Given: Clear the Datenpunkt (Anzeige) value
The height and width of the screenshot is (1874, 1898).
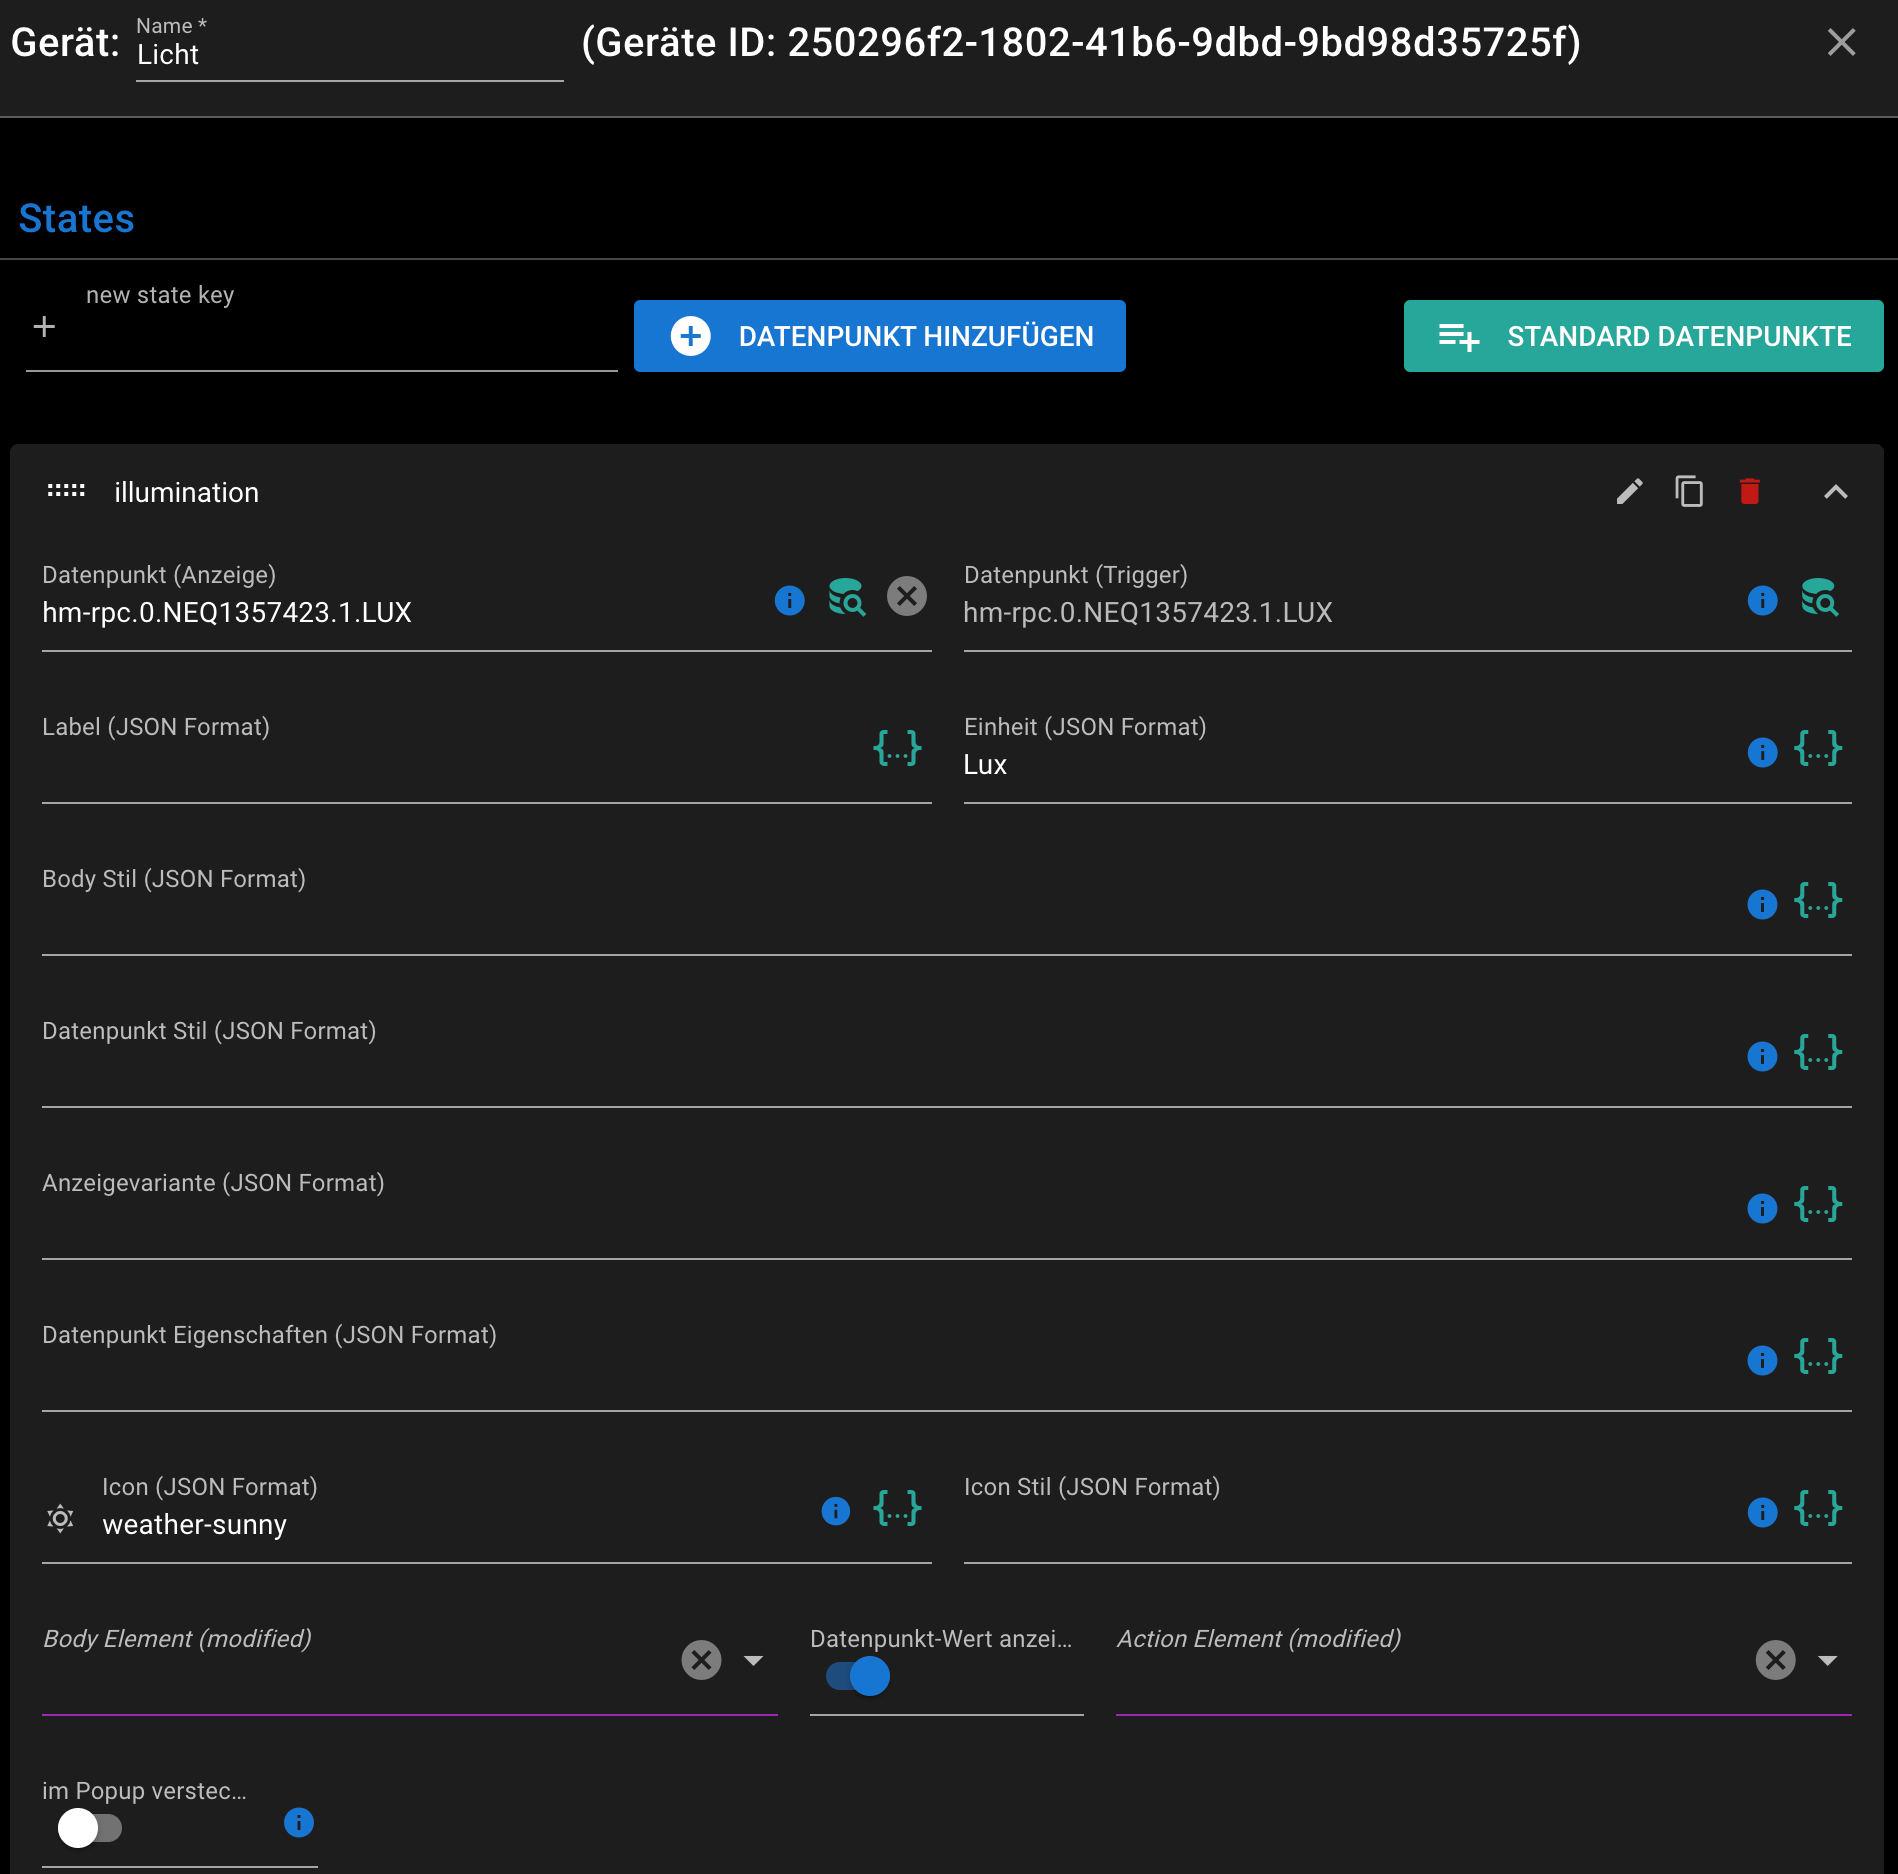Looking at the screenshot, I should pos(906,597).
